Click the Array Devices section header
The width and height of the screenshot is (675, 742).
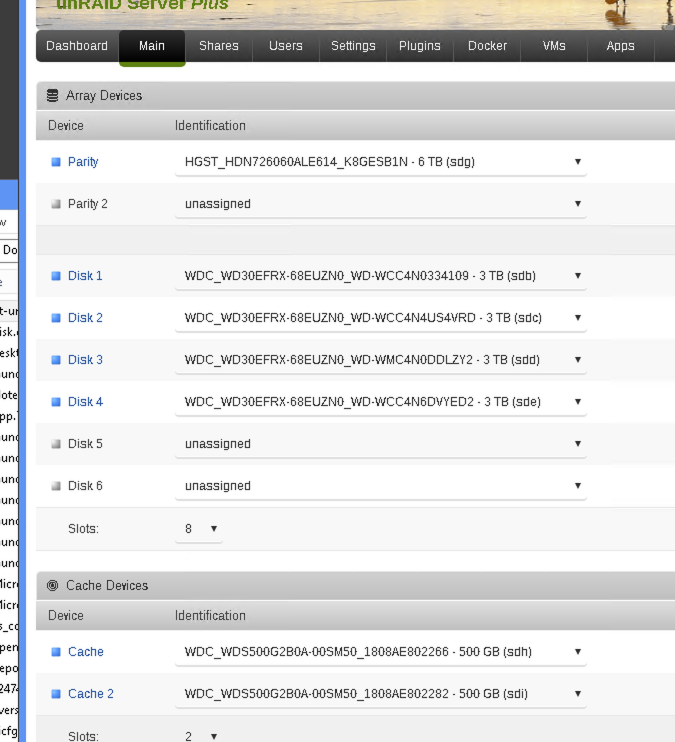355,96
